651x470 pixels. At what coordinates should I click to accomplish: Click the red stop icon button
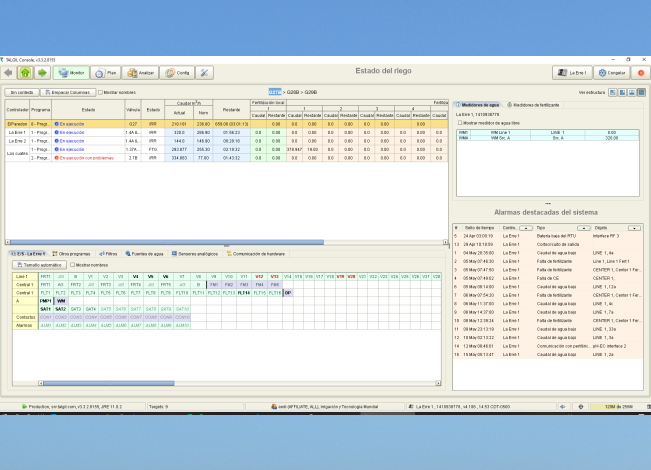641,73
